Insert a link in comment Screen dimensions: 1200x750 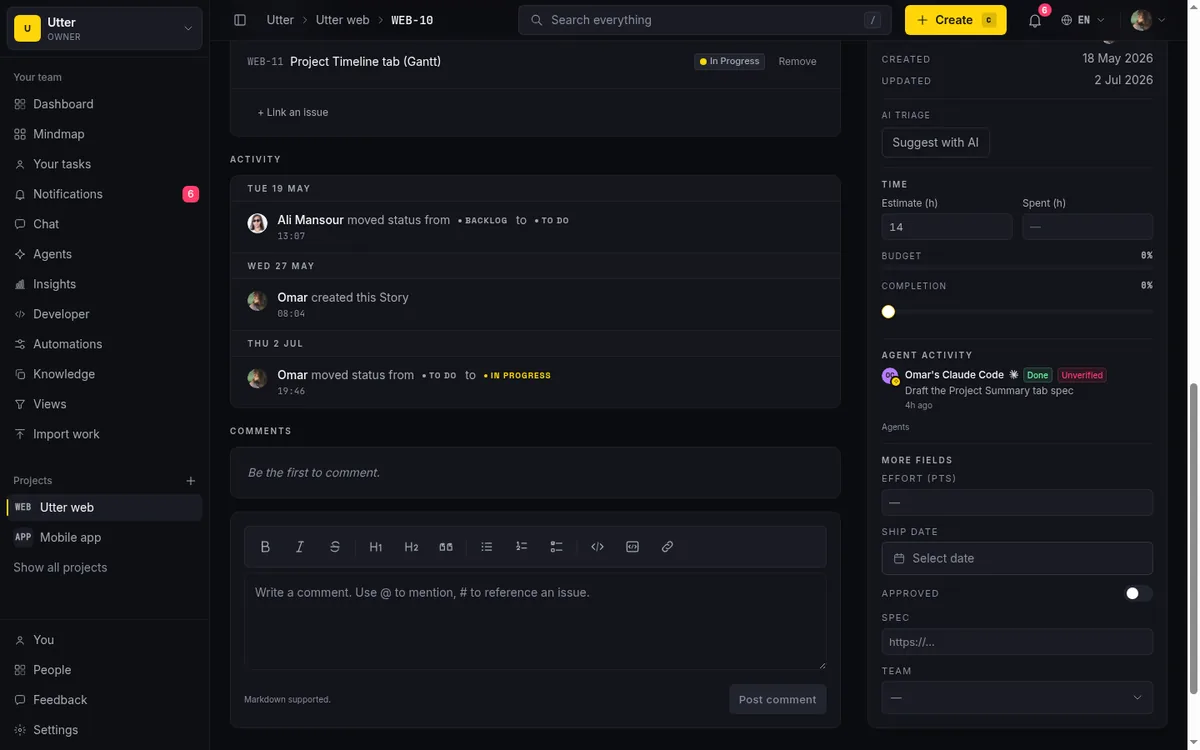[x=668, y=547]
